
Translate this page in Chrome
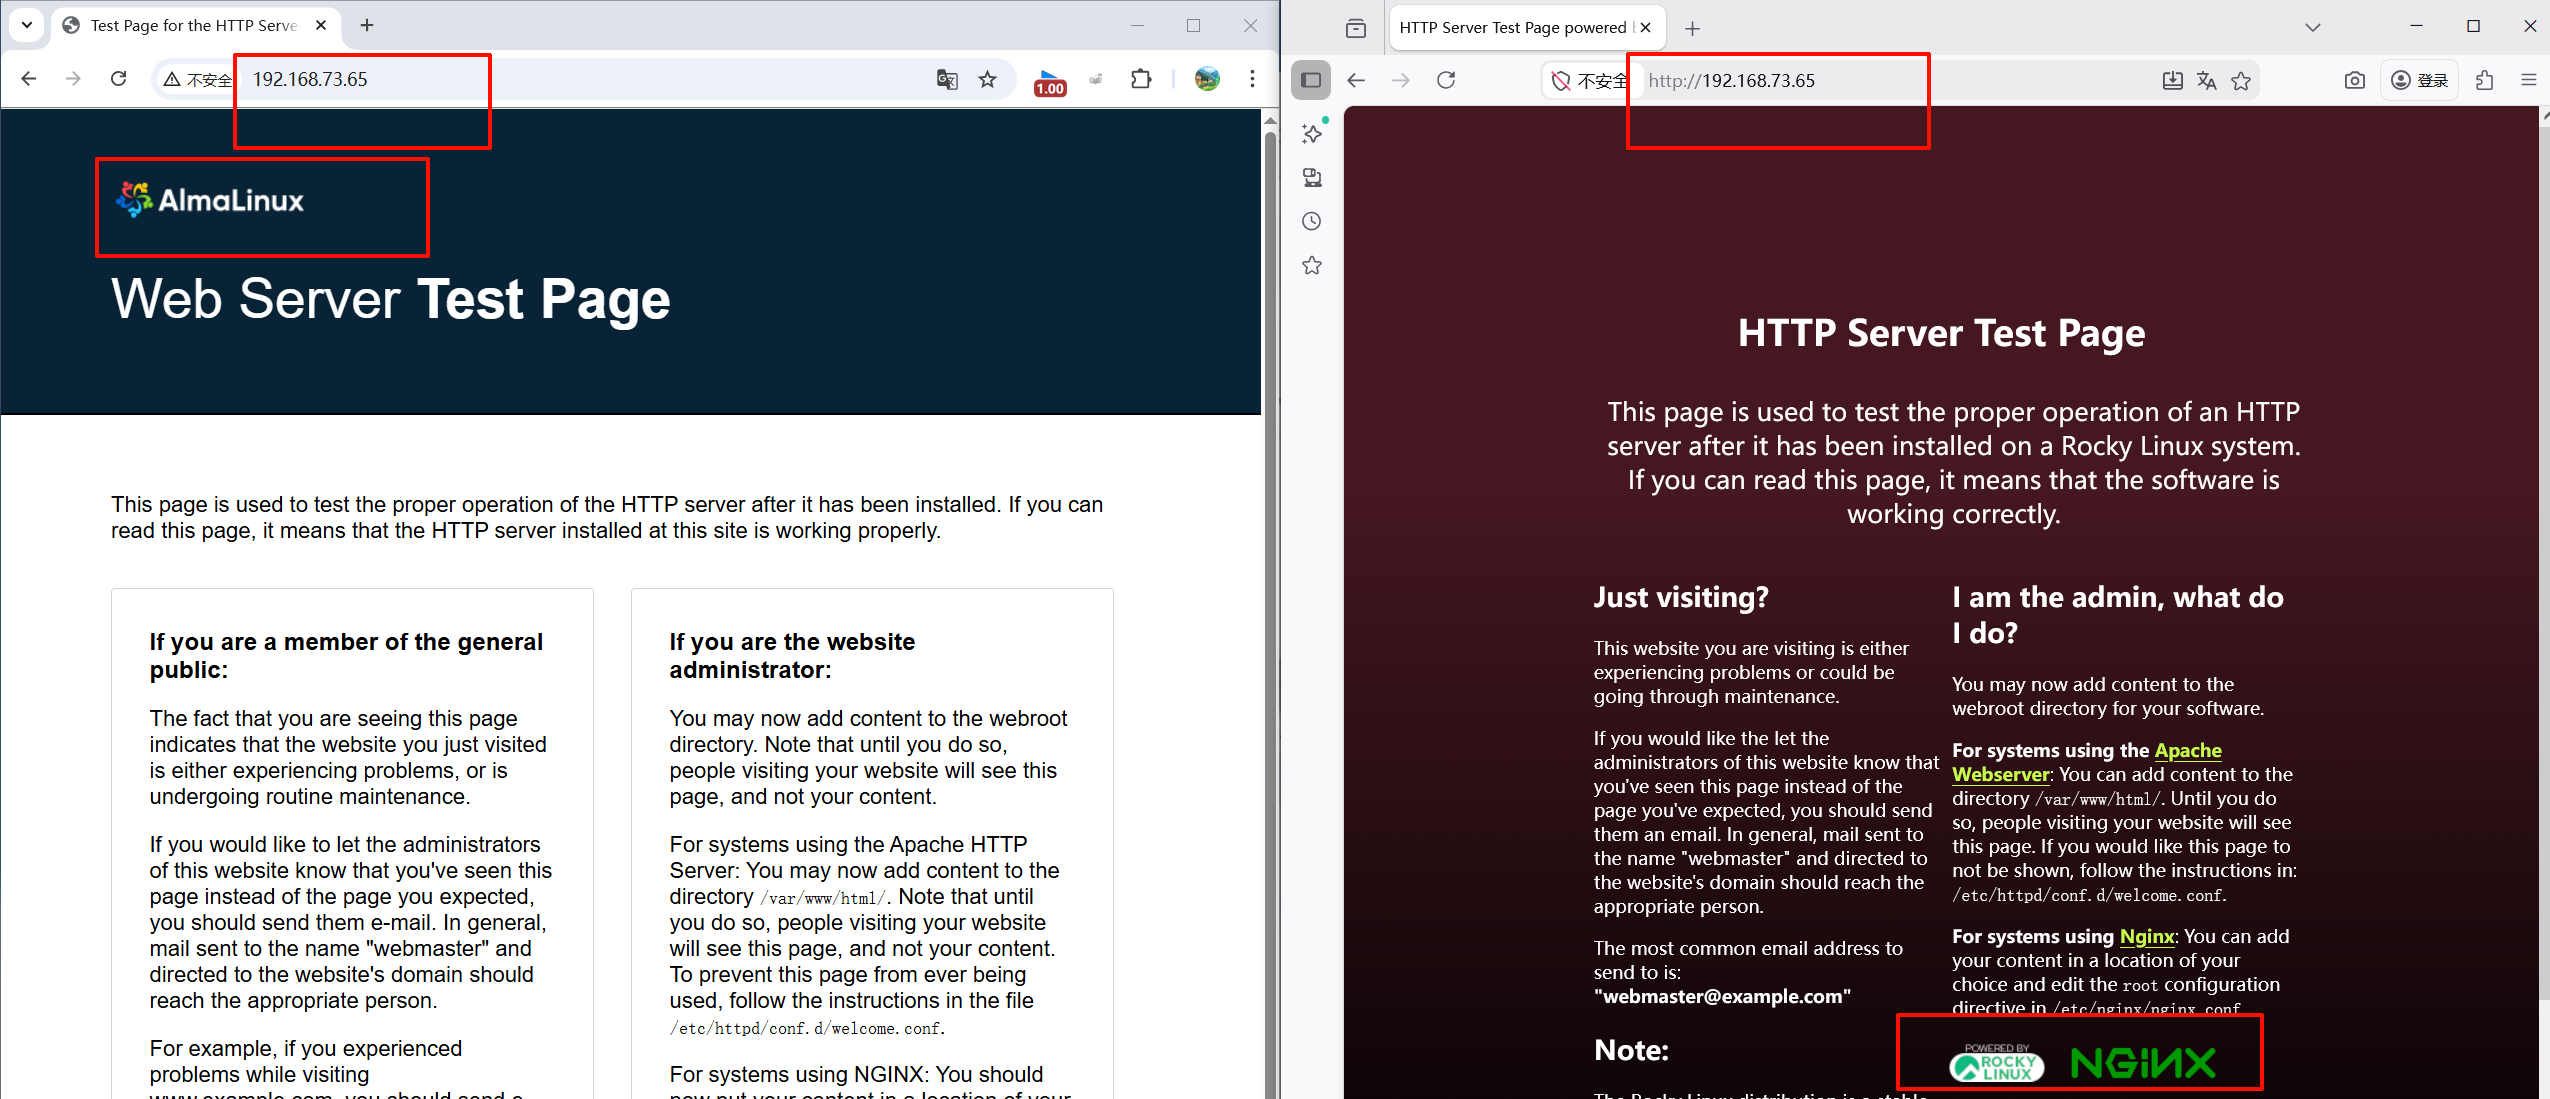click(946, 80)
